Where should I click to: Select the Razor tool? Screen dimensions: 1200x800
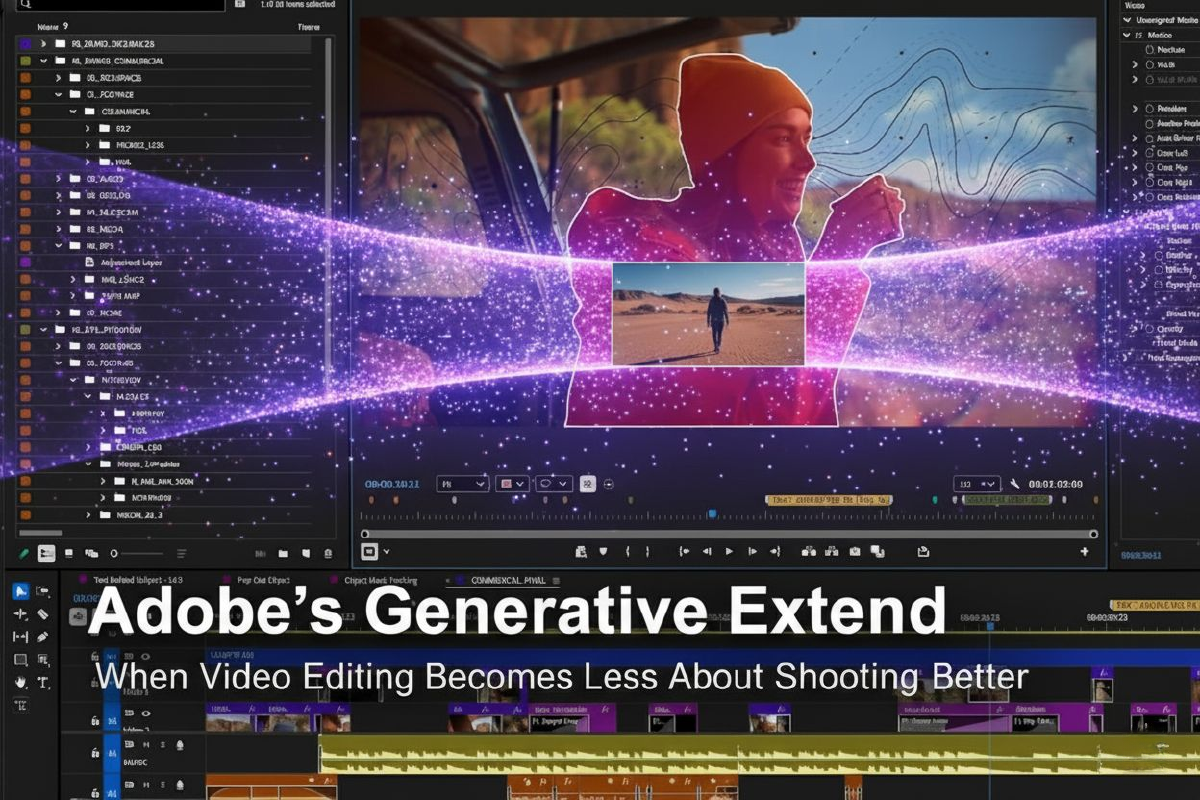point(43,614)
